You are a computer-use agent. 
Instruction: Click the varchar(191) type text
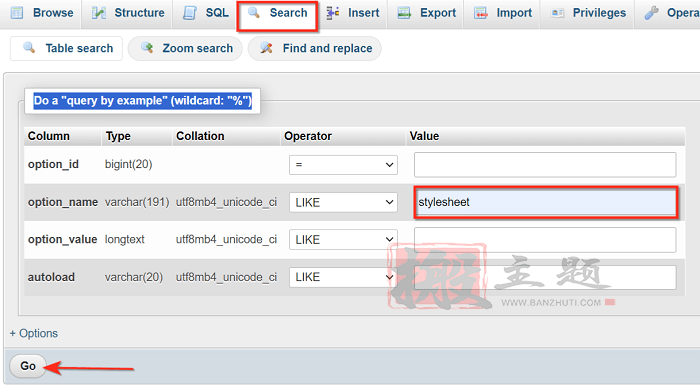(x=137, y=202)
